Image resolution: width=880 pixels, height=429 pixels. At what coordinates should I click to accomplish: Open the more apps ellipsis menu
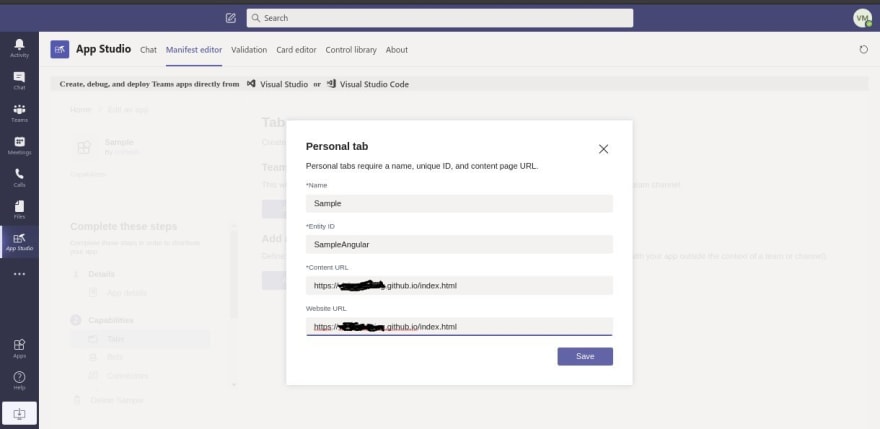19,274
